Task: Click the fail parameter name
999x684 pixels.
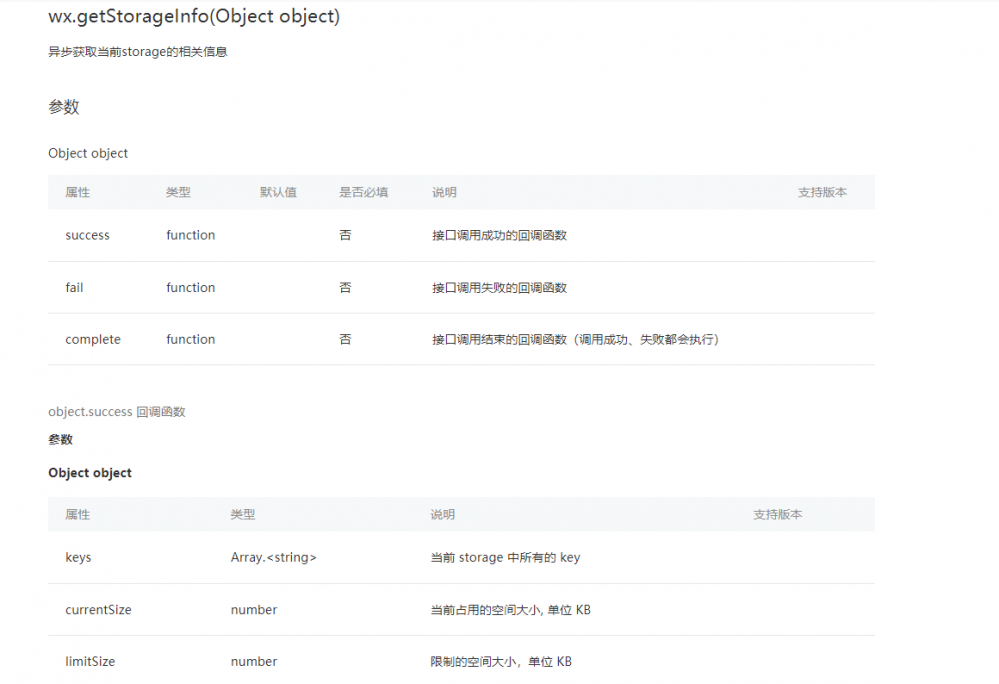Action: (x=74, y=287)
